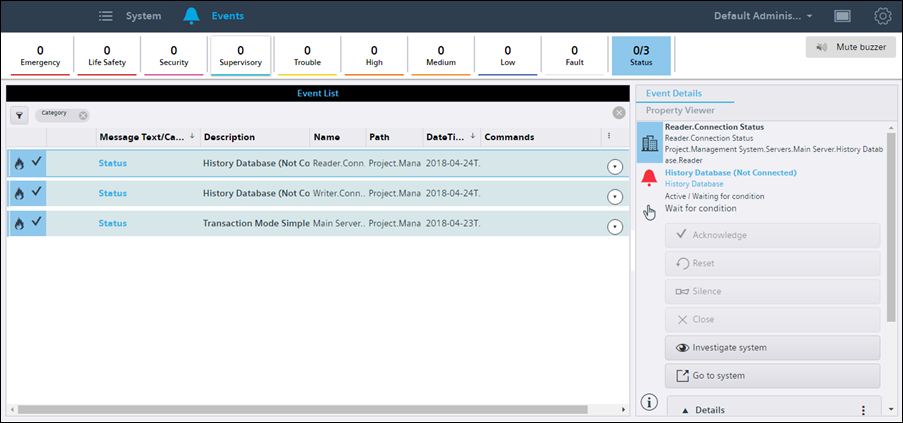The height and width of the screenshot is (423, 903).
Task: Toggle the checkmark on the third event row
Action: (x=37, y=222)
